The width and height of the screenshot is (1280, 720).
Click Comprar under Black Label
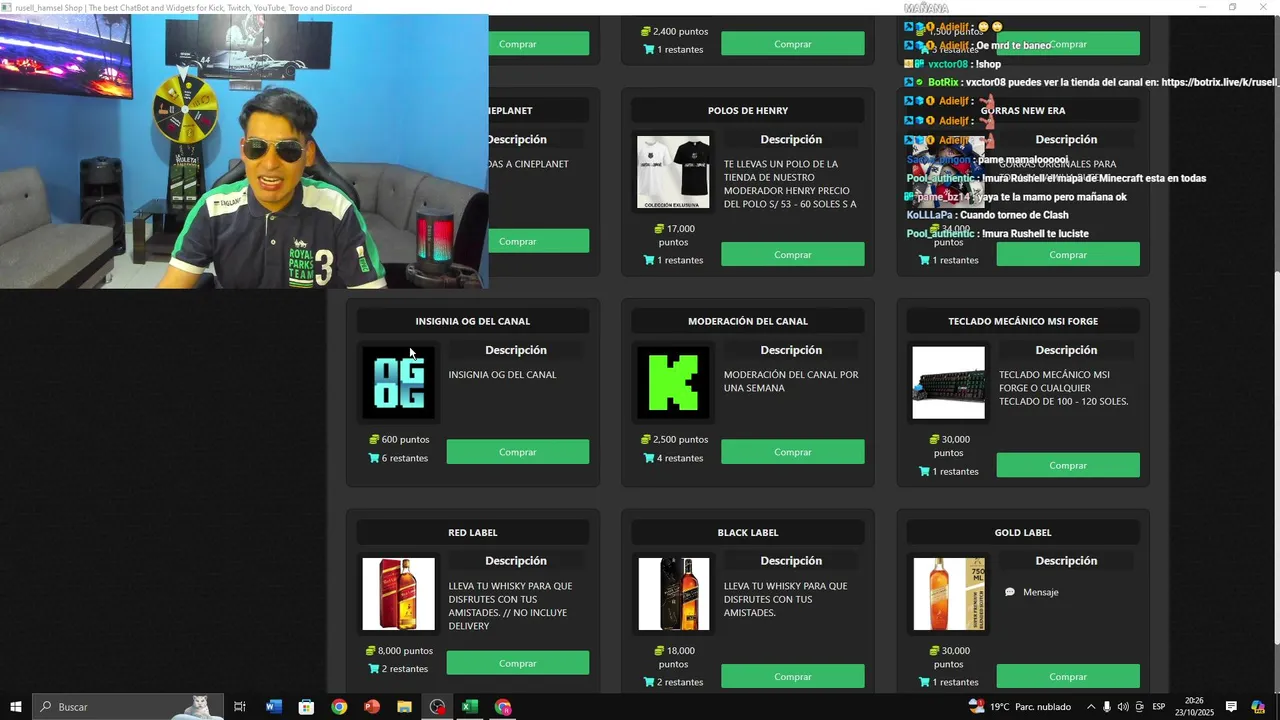tap(793, 677)
